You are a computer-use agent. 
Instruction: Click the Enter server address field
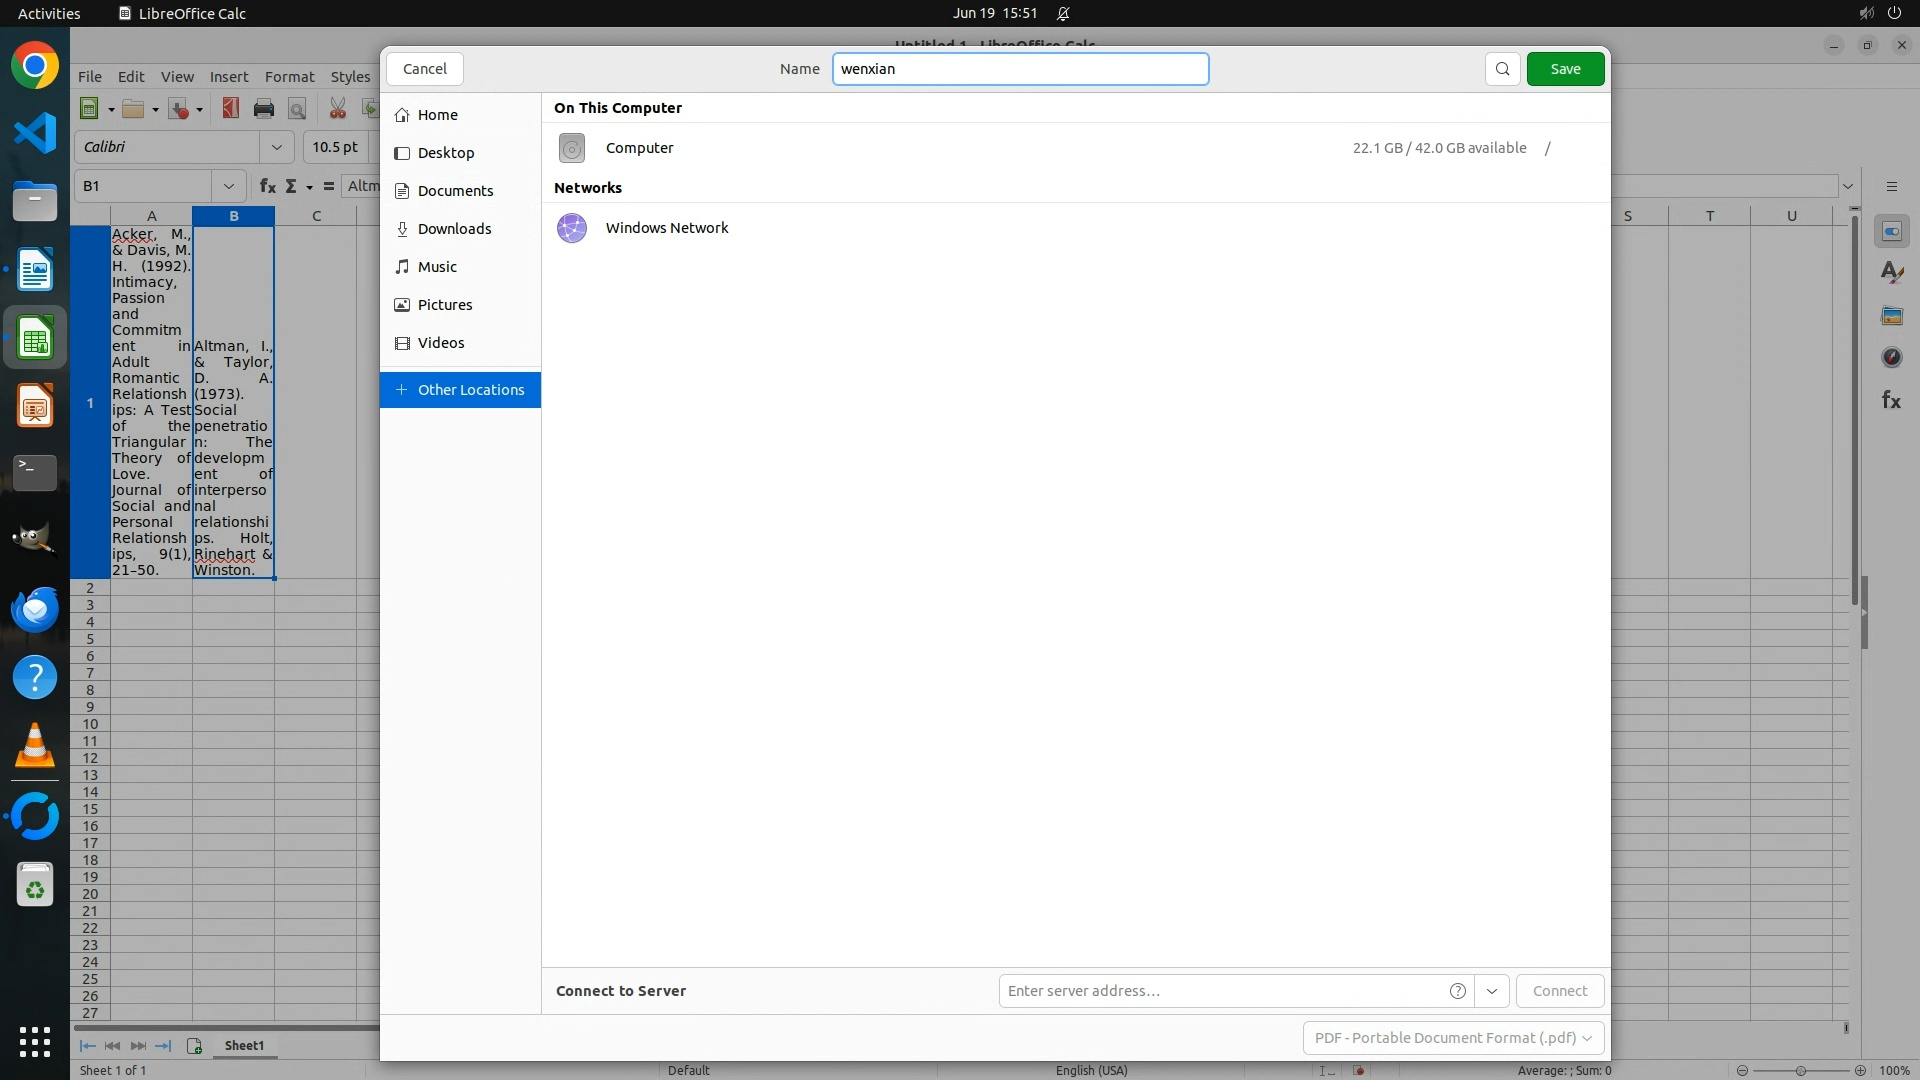click(1220, 991)
